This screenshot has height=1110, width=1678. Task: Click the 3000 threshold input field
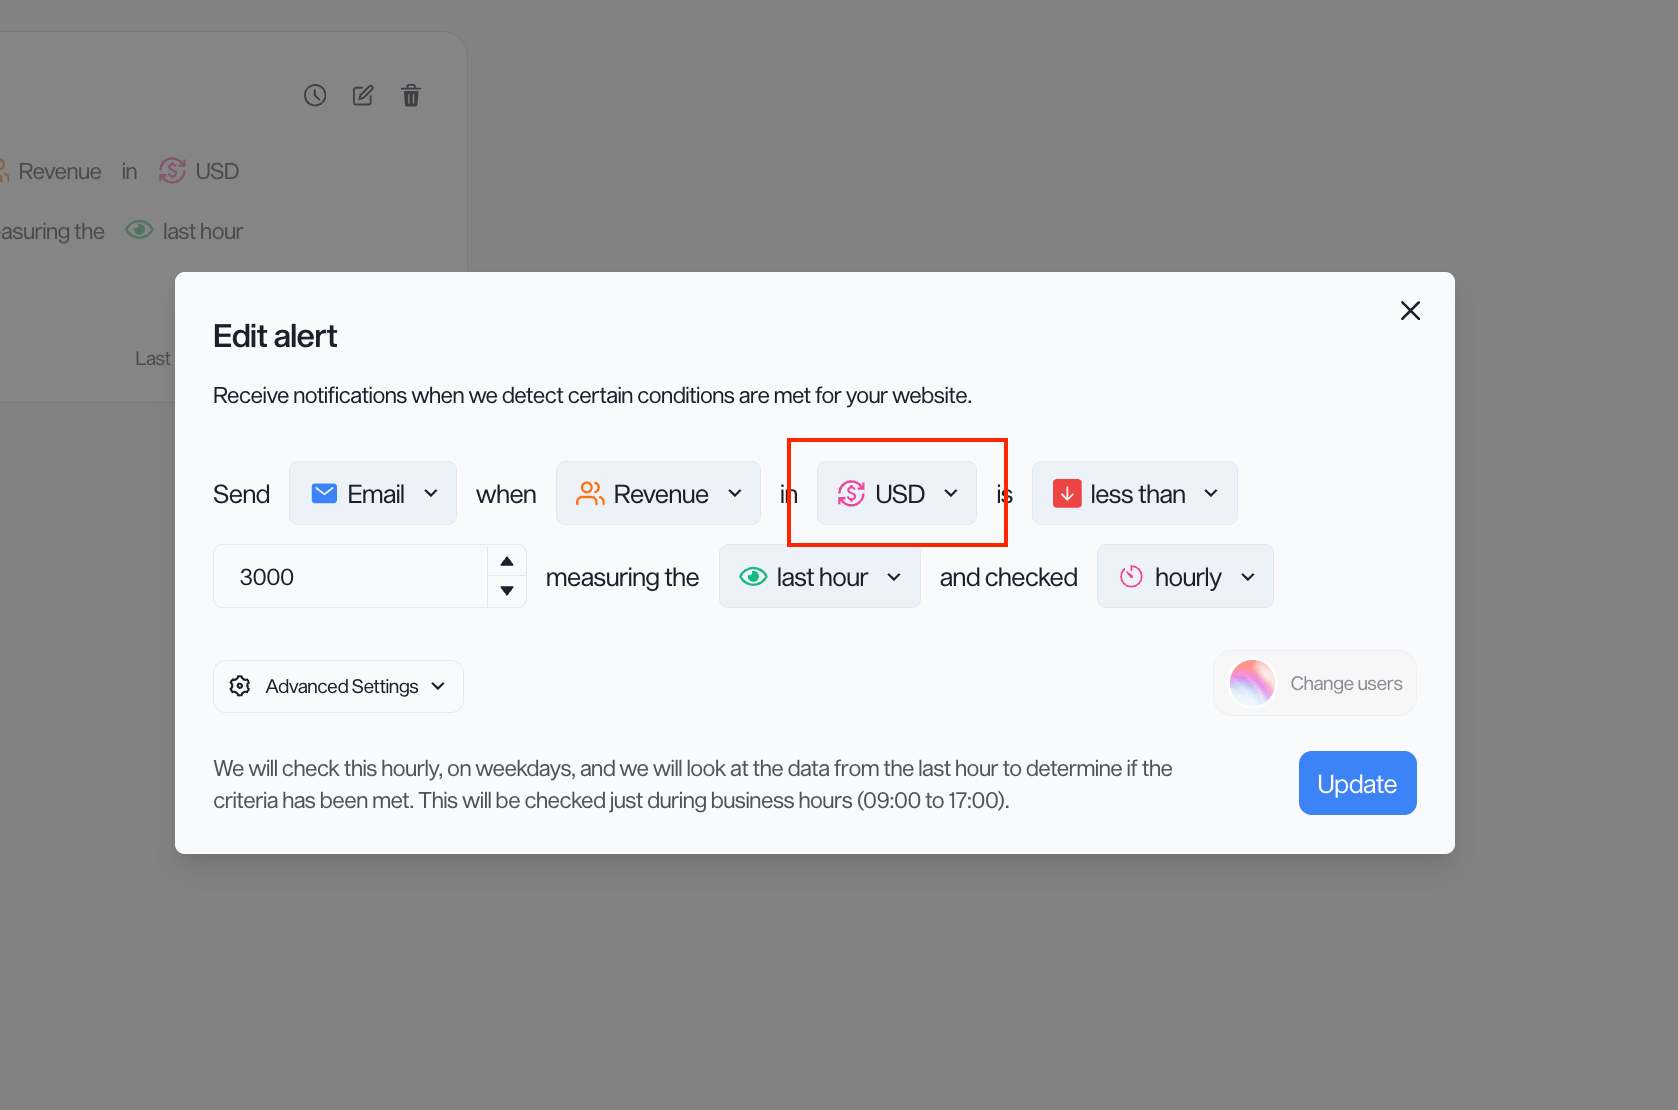point(350,576)
